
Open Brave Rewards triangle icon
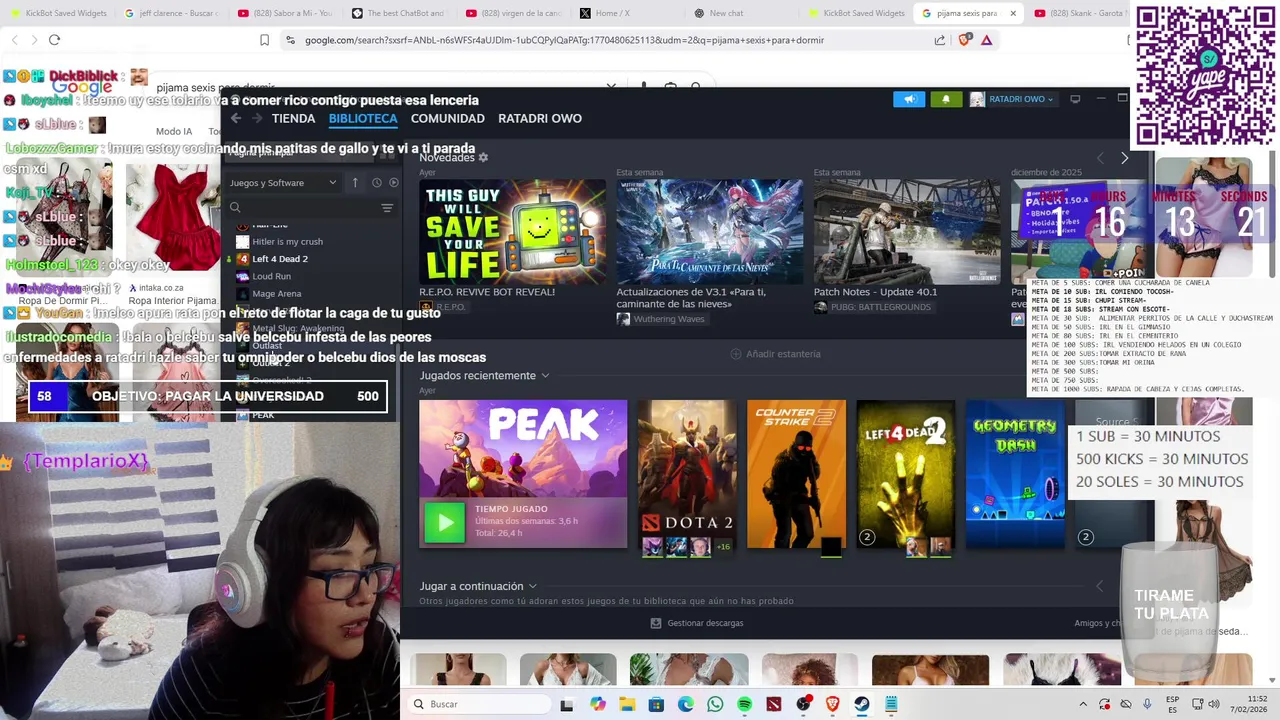tap(987, 40)
